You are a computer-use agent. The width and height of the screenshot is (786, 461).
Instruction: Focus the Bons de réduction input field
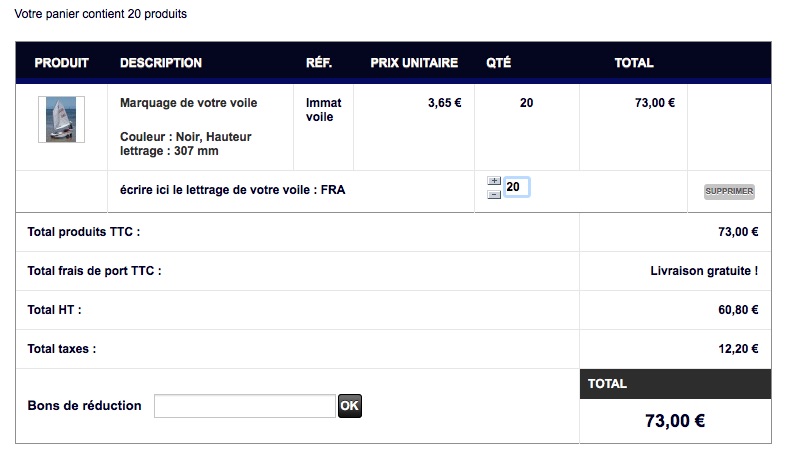pos(245,406)
